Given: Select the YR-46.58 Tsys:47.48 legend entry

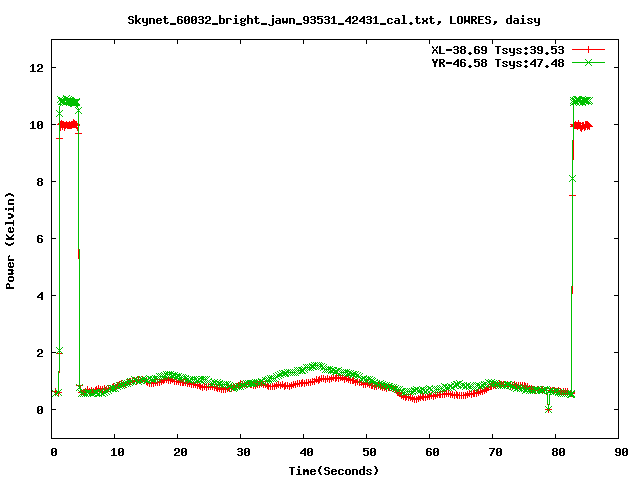Looking at the screenshot, I should pos(498,63).
